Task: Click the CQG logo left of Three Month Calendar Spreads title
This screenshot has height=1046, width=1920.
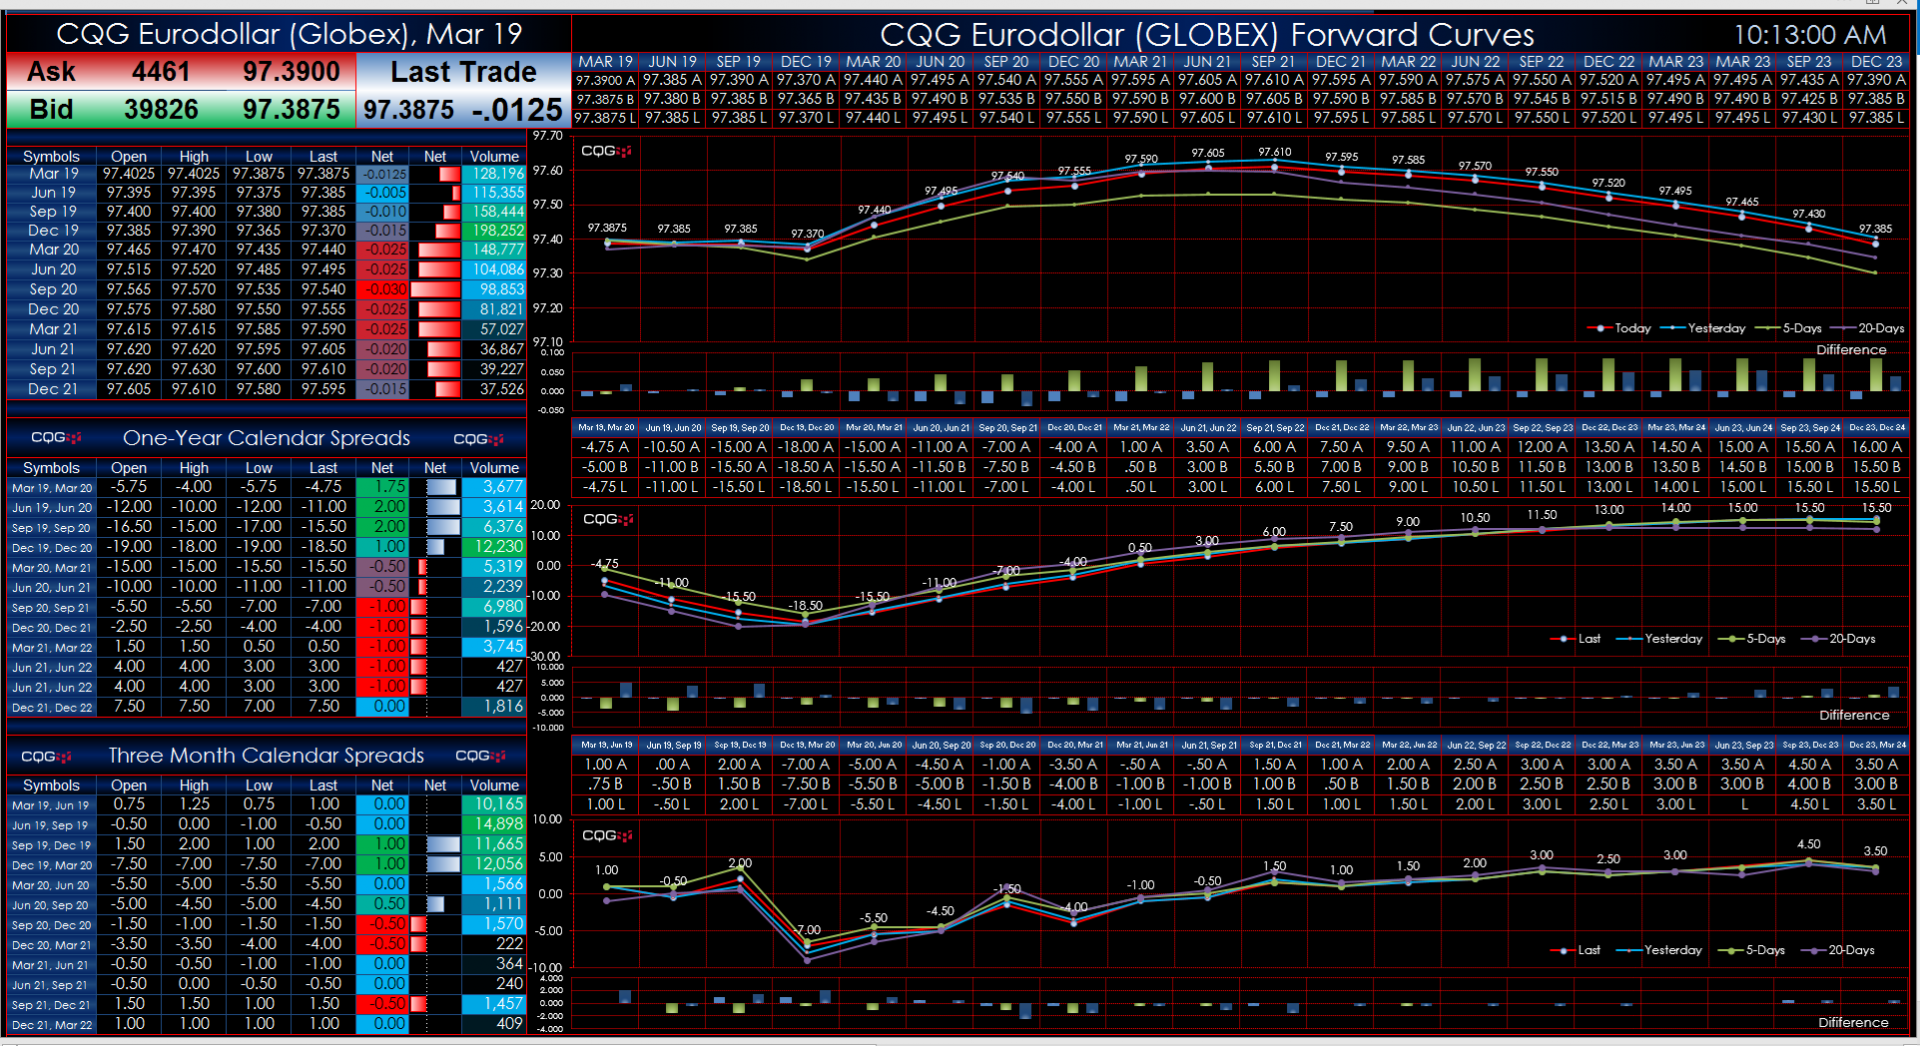Action: pos(46,756)
